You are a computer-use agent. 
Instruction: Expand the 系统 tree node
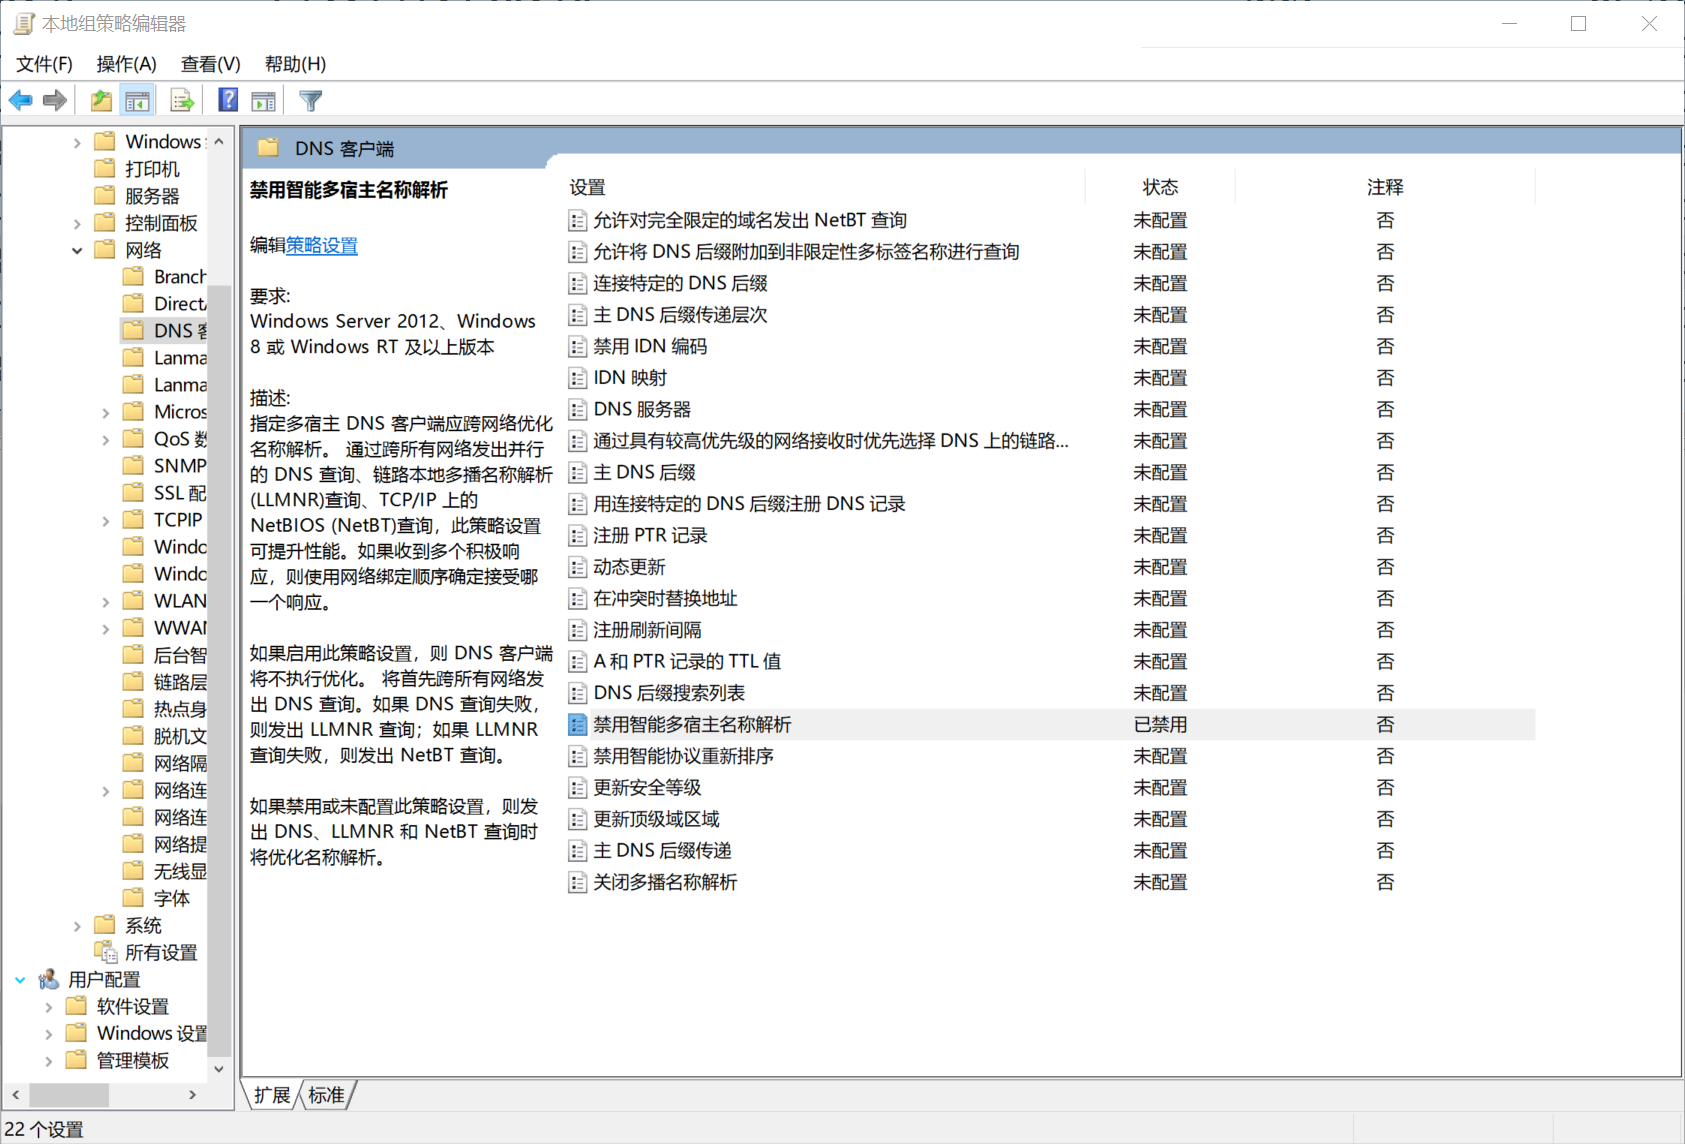[78, 925]
